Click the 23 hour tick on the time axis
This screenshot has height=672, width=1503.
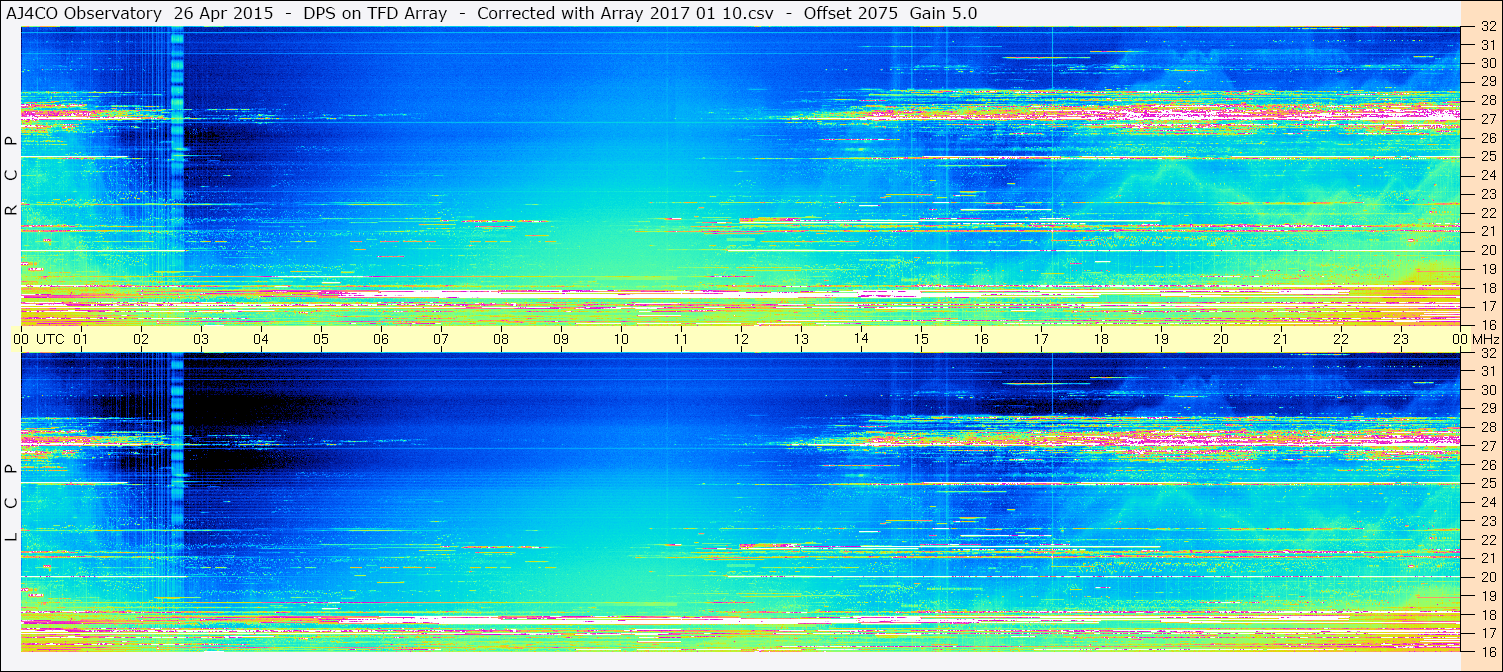pyautogui.click(x=1401, y=339)
